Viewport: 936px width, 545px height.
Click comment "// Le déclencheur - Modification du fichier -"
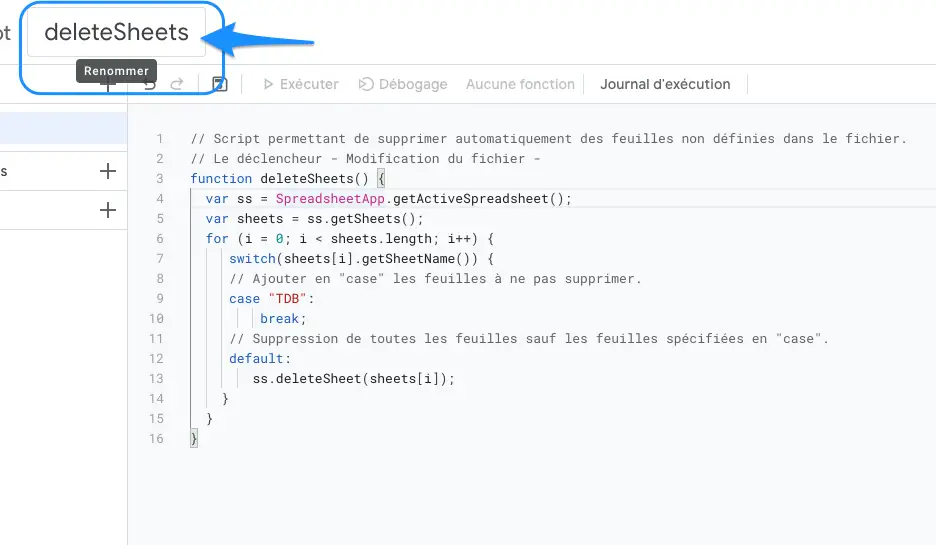[x=365, y=159]
